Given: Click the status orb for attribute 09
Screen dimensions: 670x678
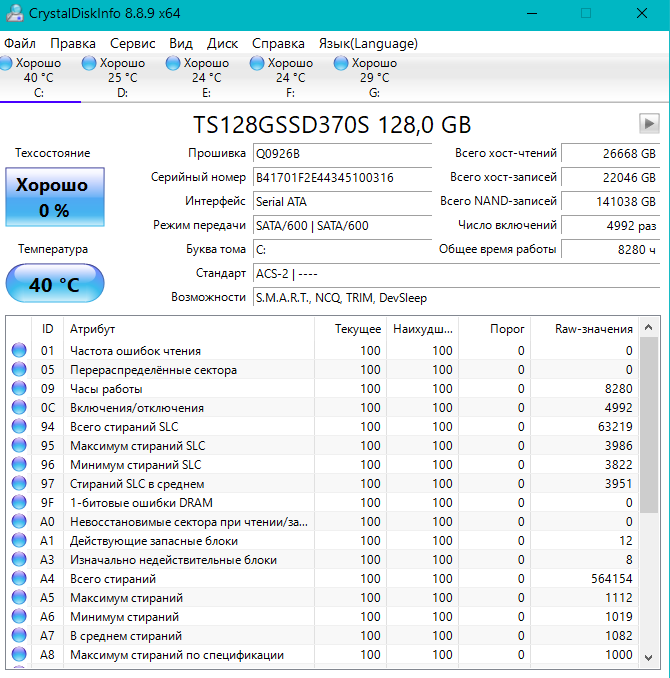Looking at the screenshot, I should (x=19, y=388).
